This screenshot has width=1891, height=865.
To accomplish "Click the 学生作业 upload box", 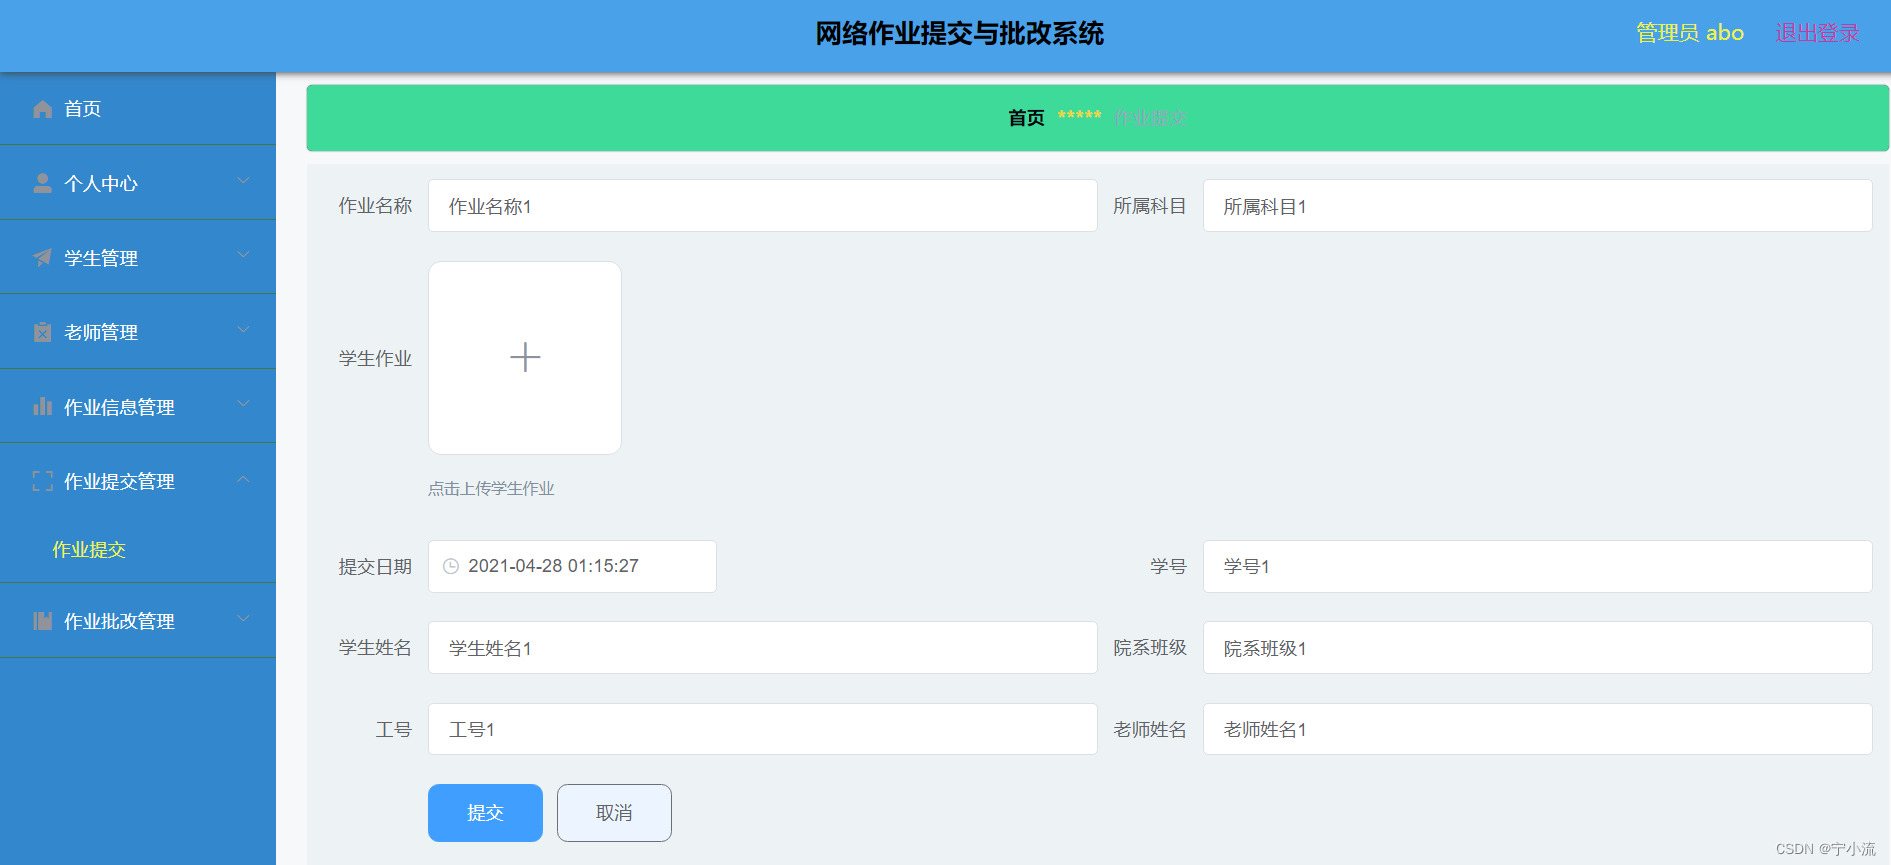I will [525, 358].
